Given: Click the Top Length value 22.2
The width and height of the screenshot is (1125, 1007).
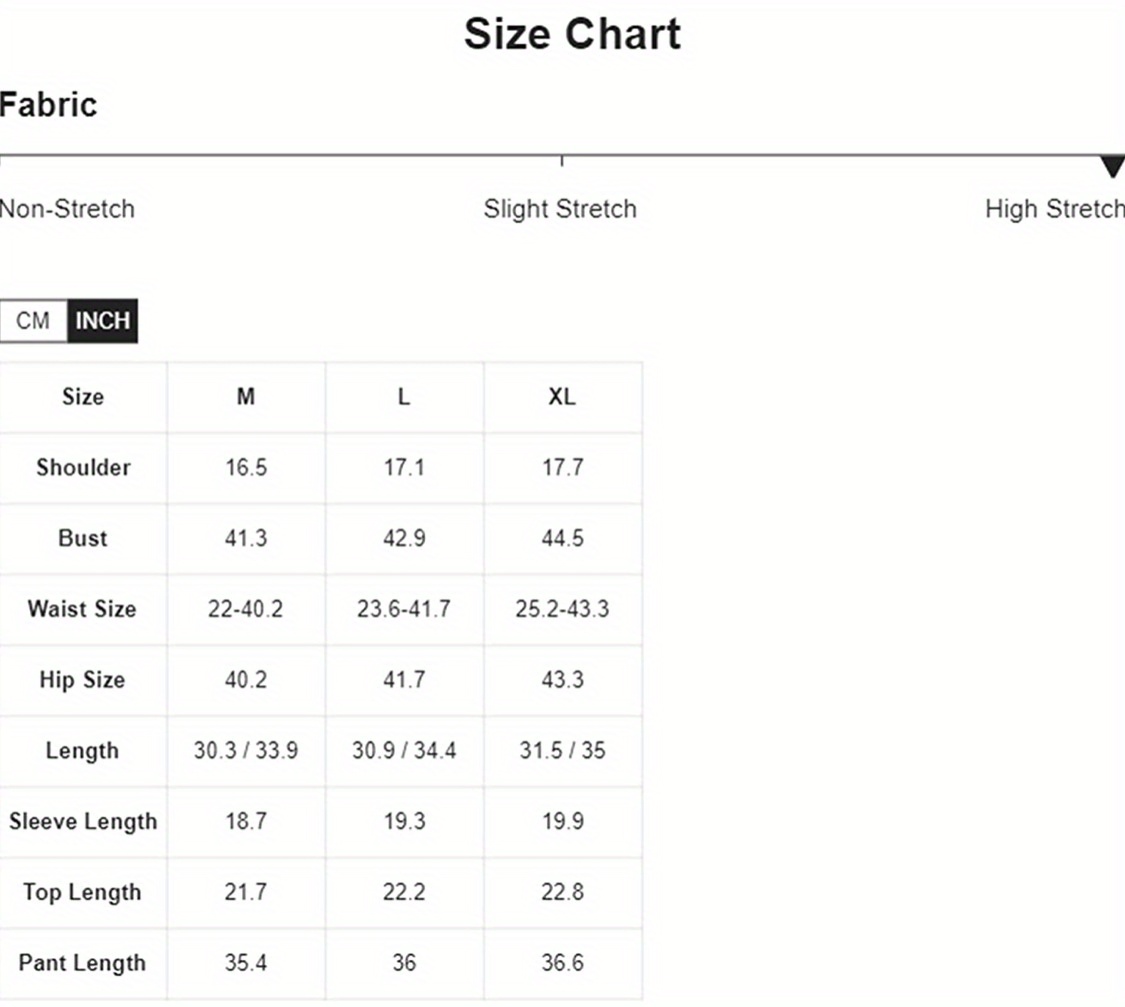Looking at the screenshot, I should point(404,892).
